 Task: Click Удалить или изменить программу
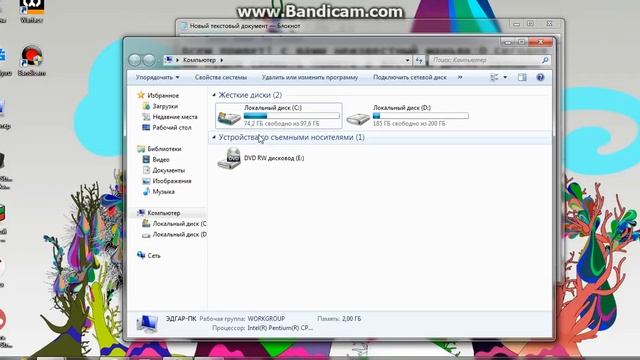pos(310,77)
